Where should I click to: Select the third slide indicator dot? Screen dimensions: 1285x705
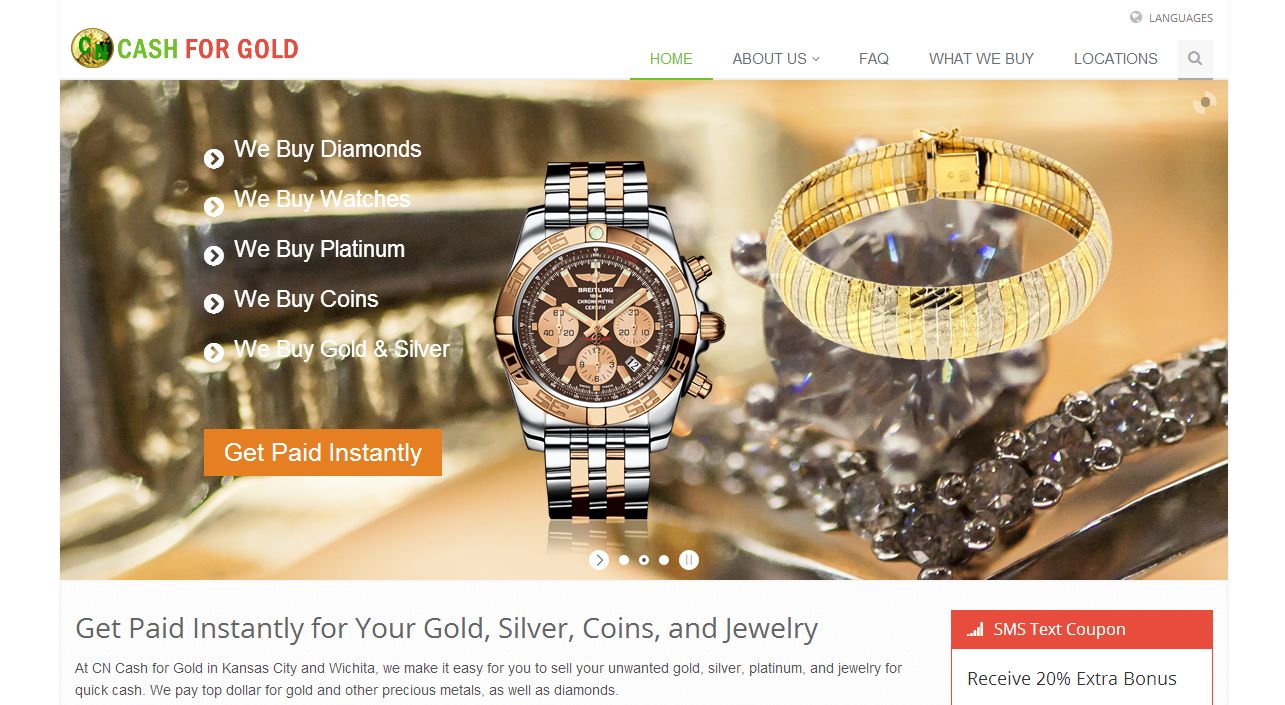coord(664,560)
